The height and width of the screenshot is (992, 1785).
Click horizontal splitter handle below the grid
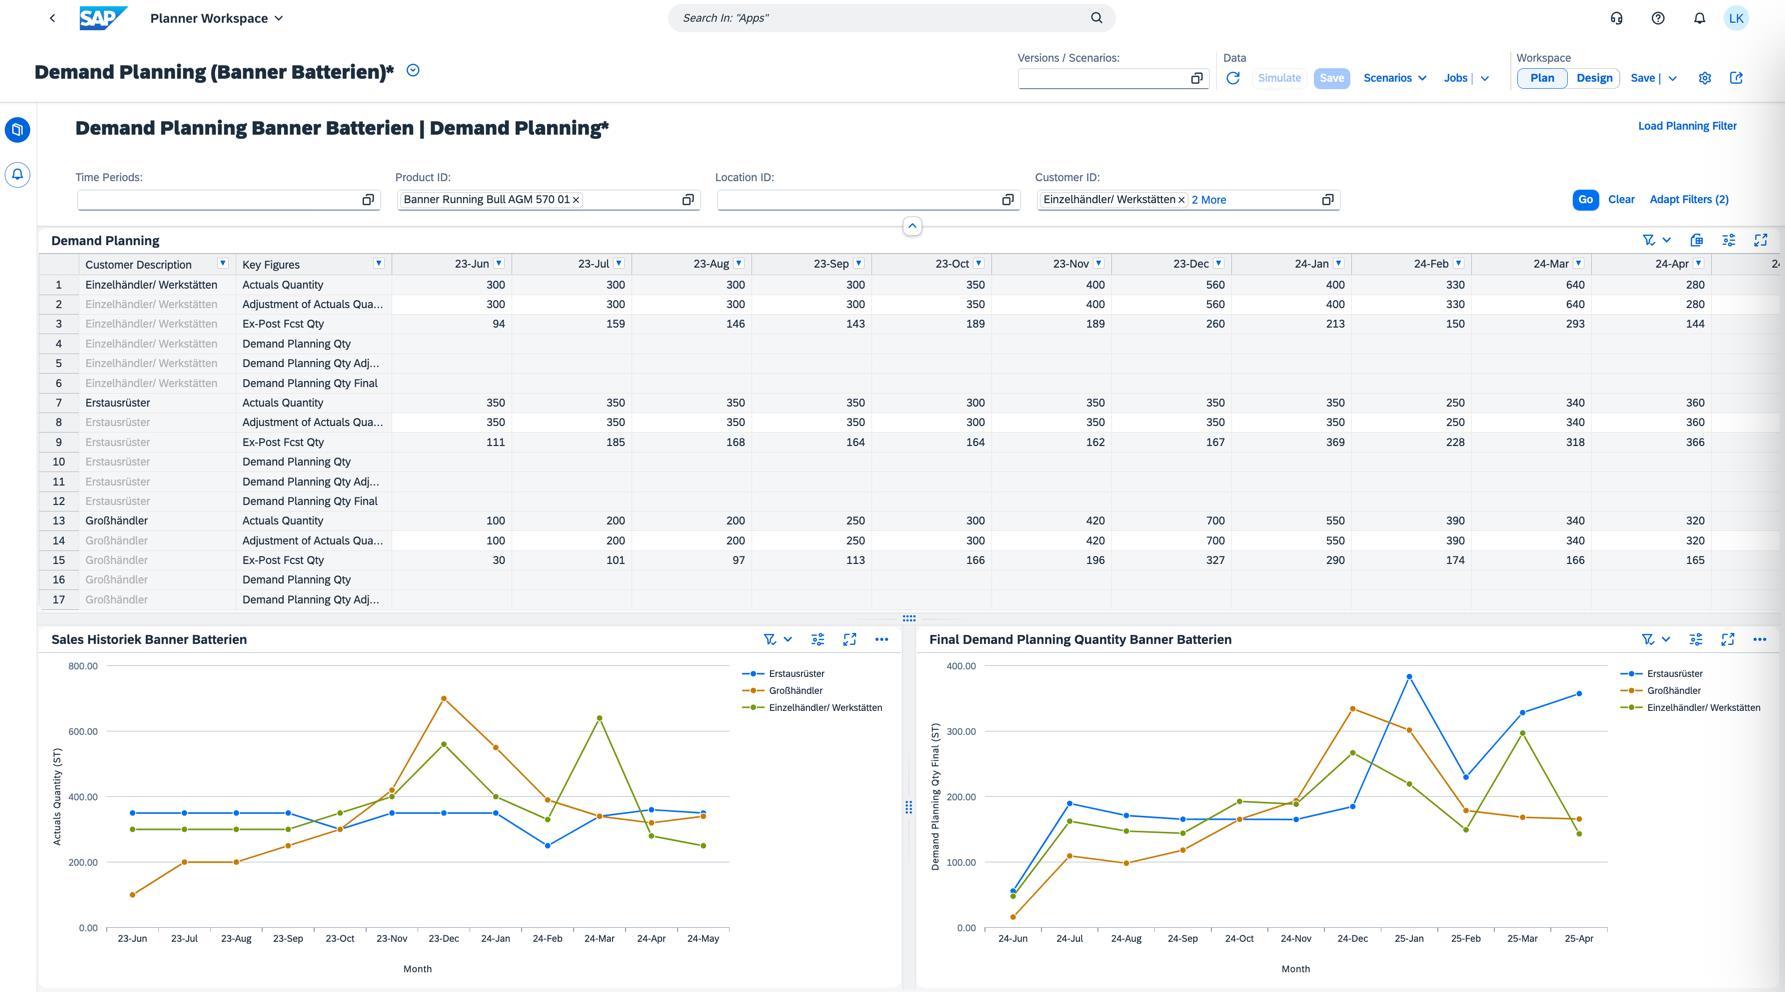click(x=908, y=618)
